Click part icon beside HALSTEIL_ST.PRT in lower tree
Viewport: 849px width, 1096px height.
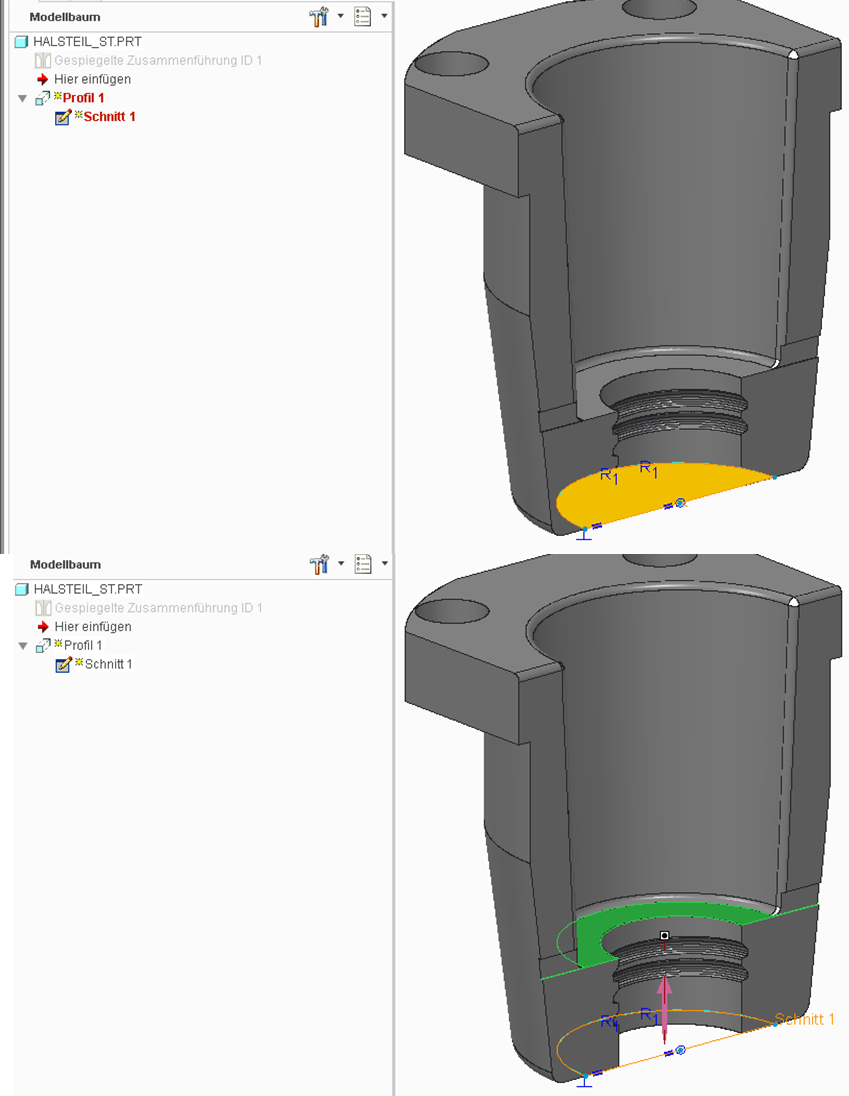[x=22, y=589]
